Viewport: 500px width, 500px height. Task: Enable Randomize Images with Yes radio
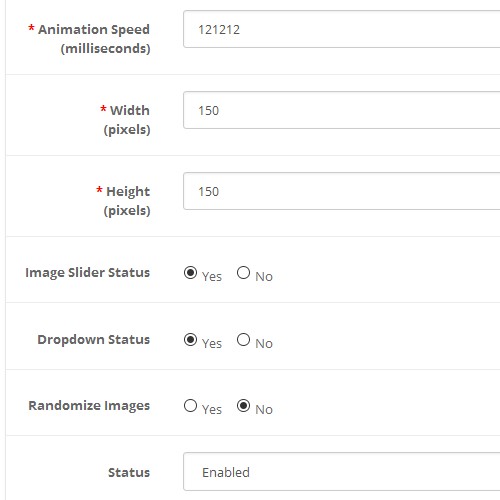click(x=190, y=406)
